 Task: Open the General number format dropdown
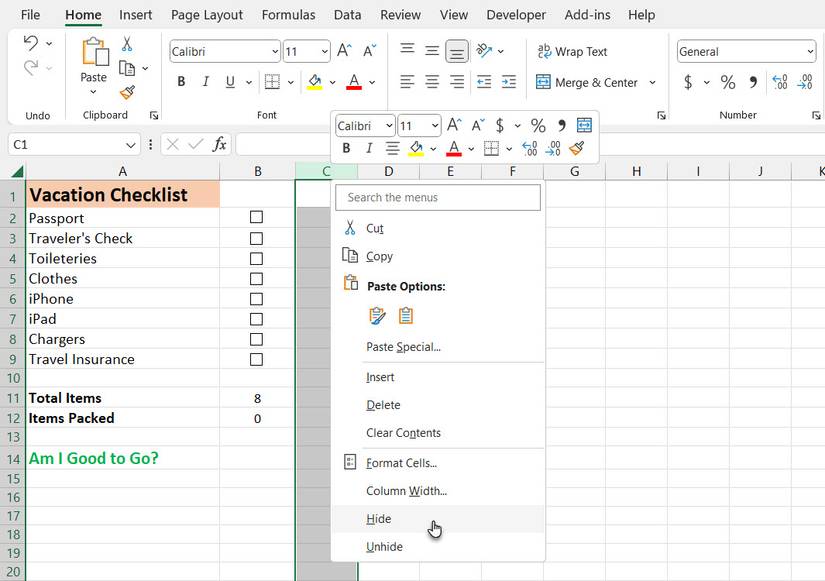pos(810,52)
